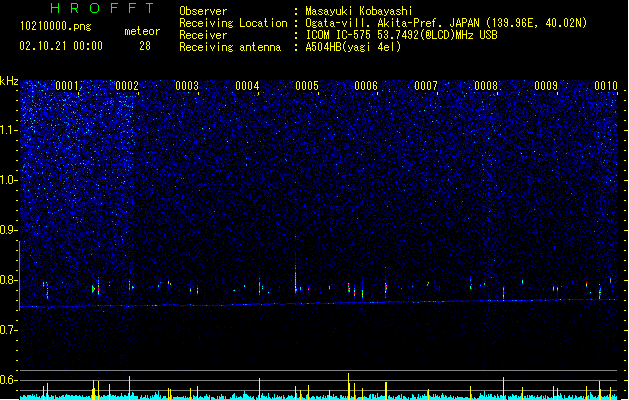Click time marker 0008
This screenshot has width=629, height=400.
(x=486, y=86)
